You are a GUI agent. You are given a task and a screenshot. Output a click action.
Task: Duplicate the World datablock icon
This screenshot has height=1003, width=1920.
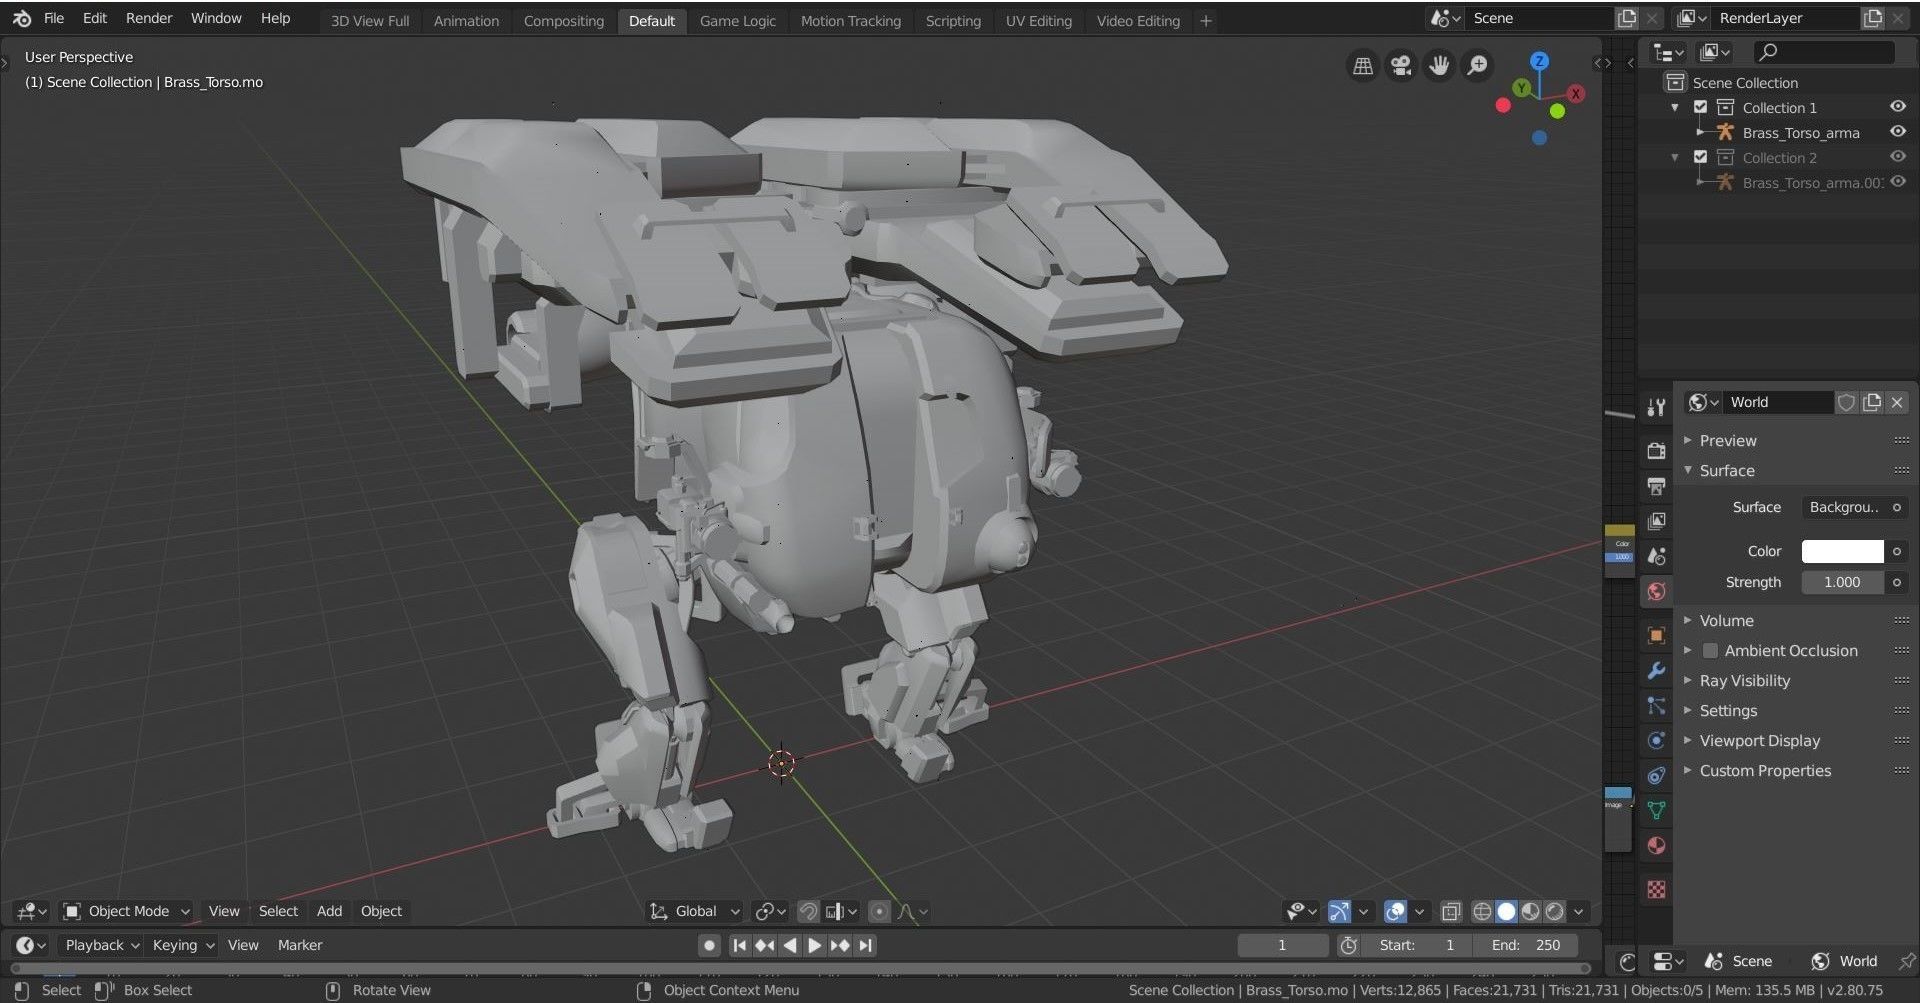(x=1871, y=402)
